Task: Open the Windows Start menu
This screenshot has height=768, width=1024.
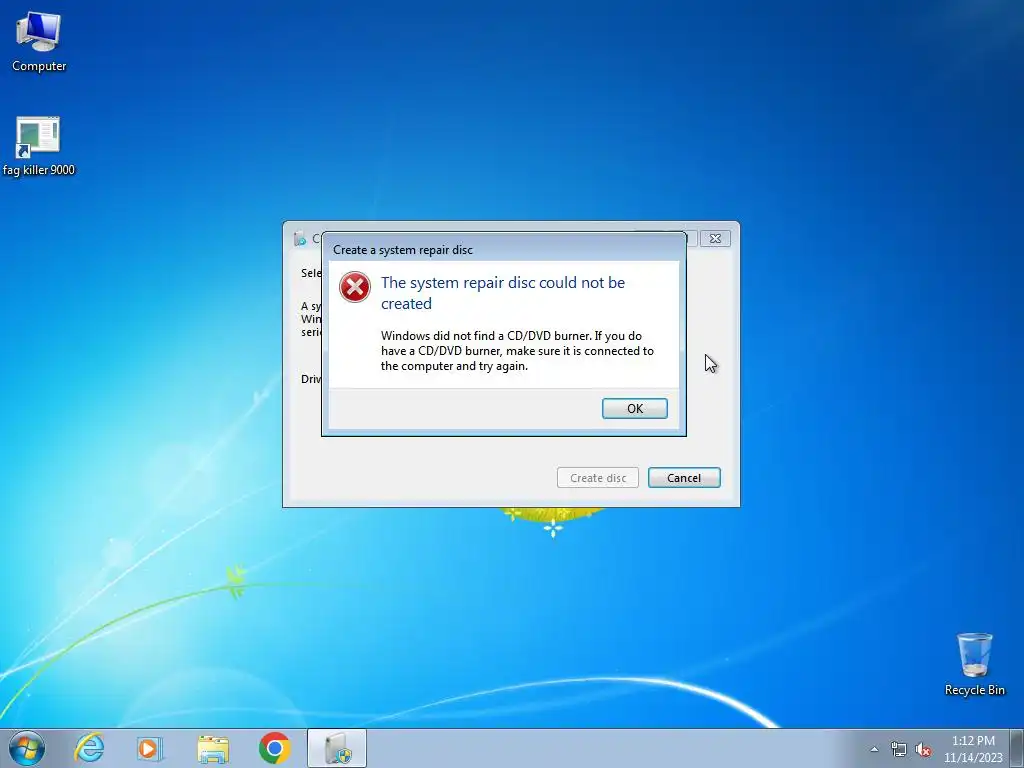Action: (27, 748)
